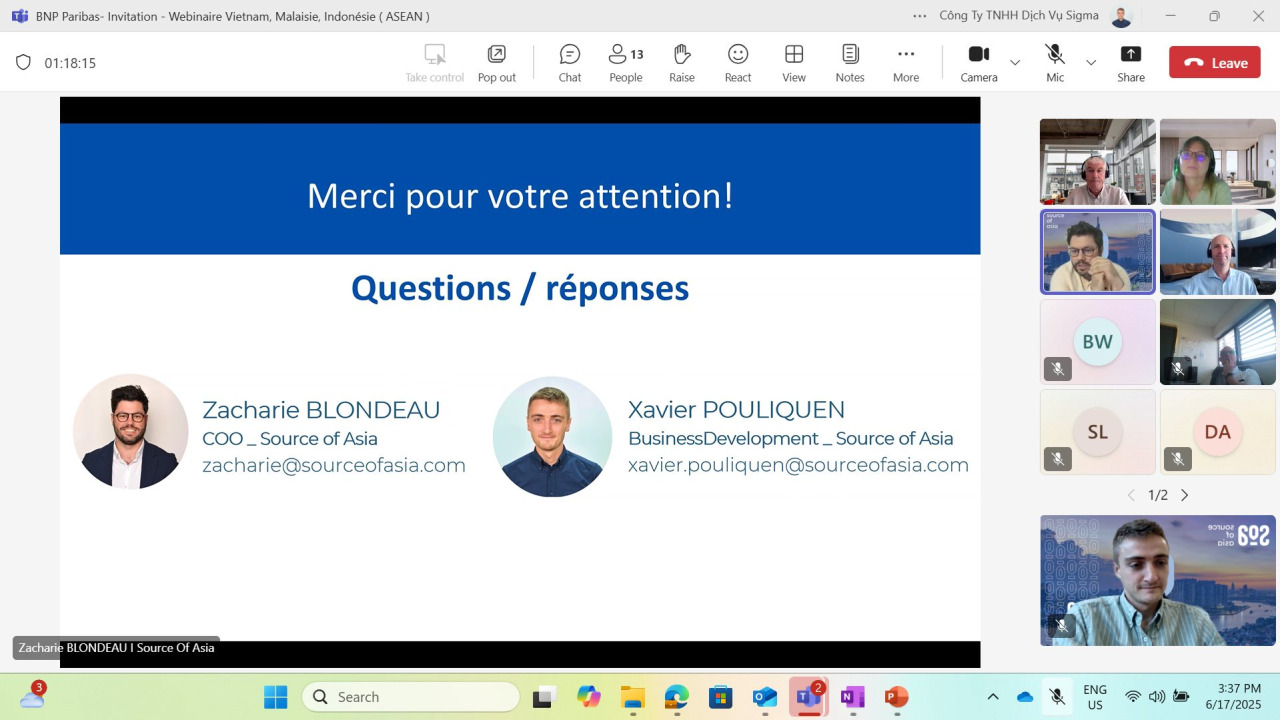Expand the Mic options dropdown arrow
The height and width of the screenshot is (720, 1280).
coord(1091,62)
